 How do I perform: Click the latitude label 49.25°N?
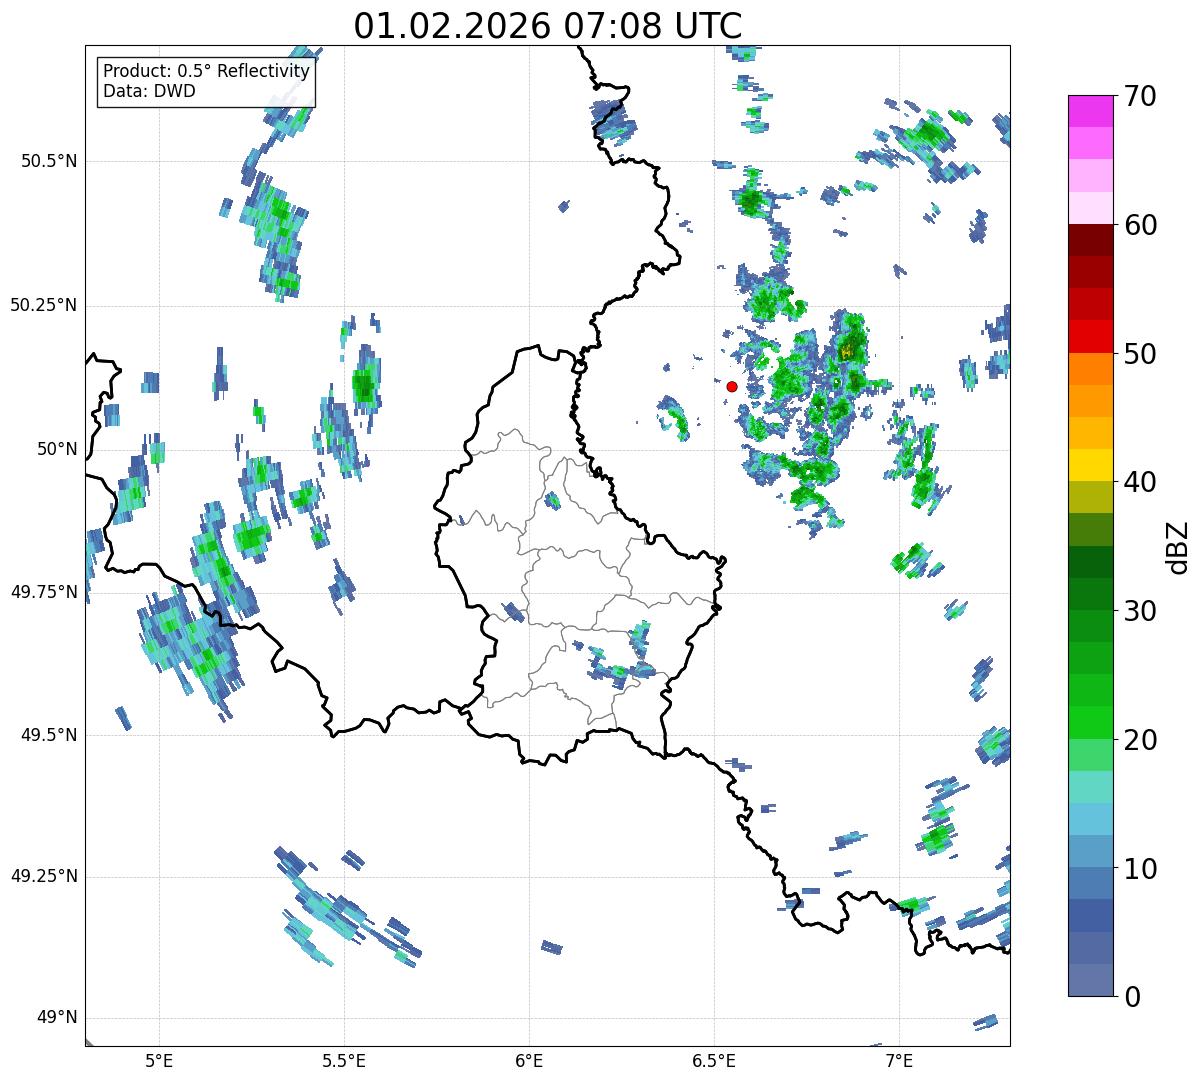pos(44,876)
